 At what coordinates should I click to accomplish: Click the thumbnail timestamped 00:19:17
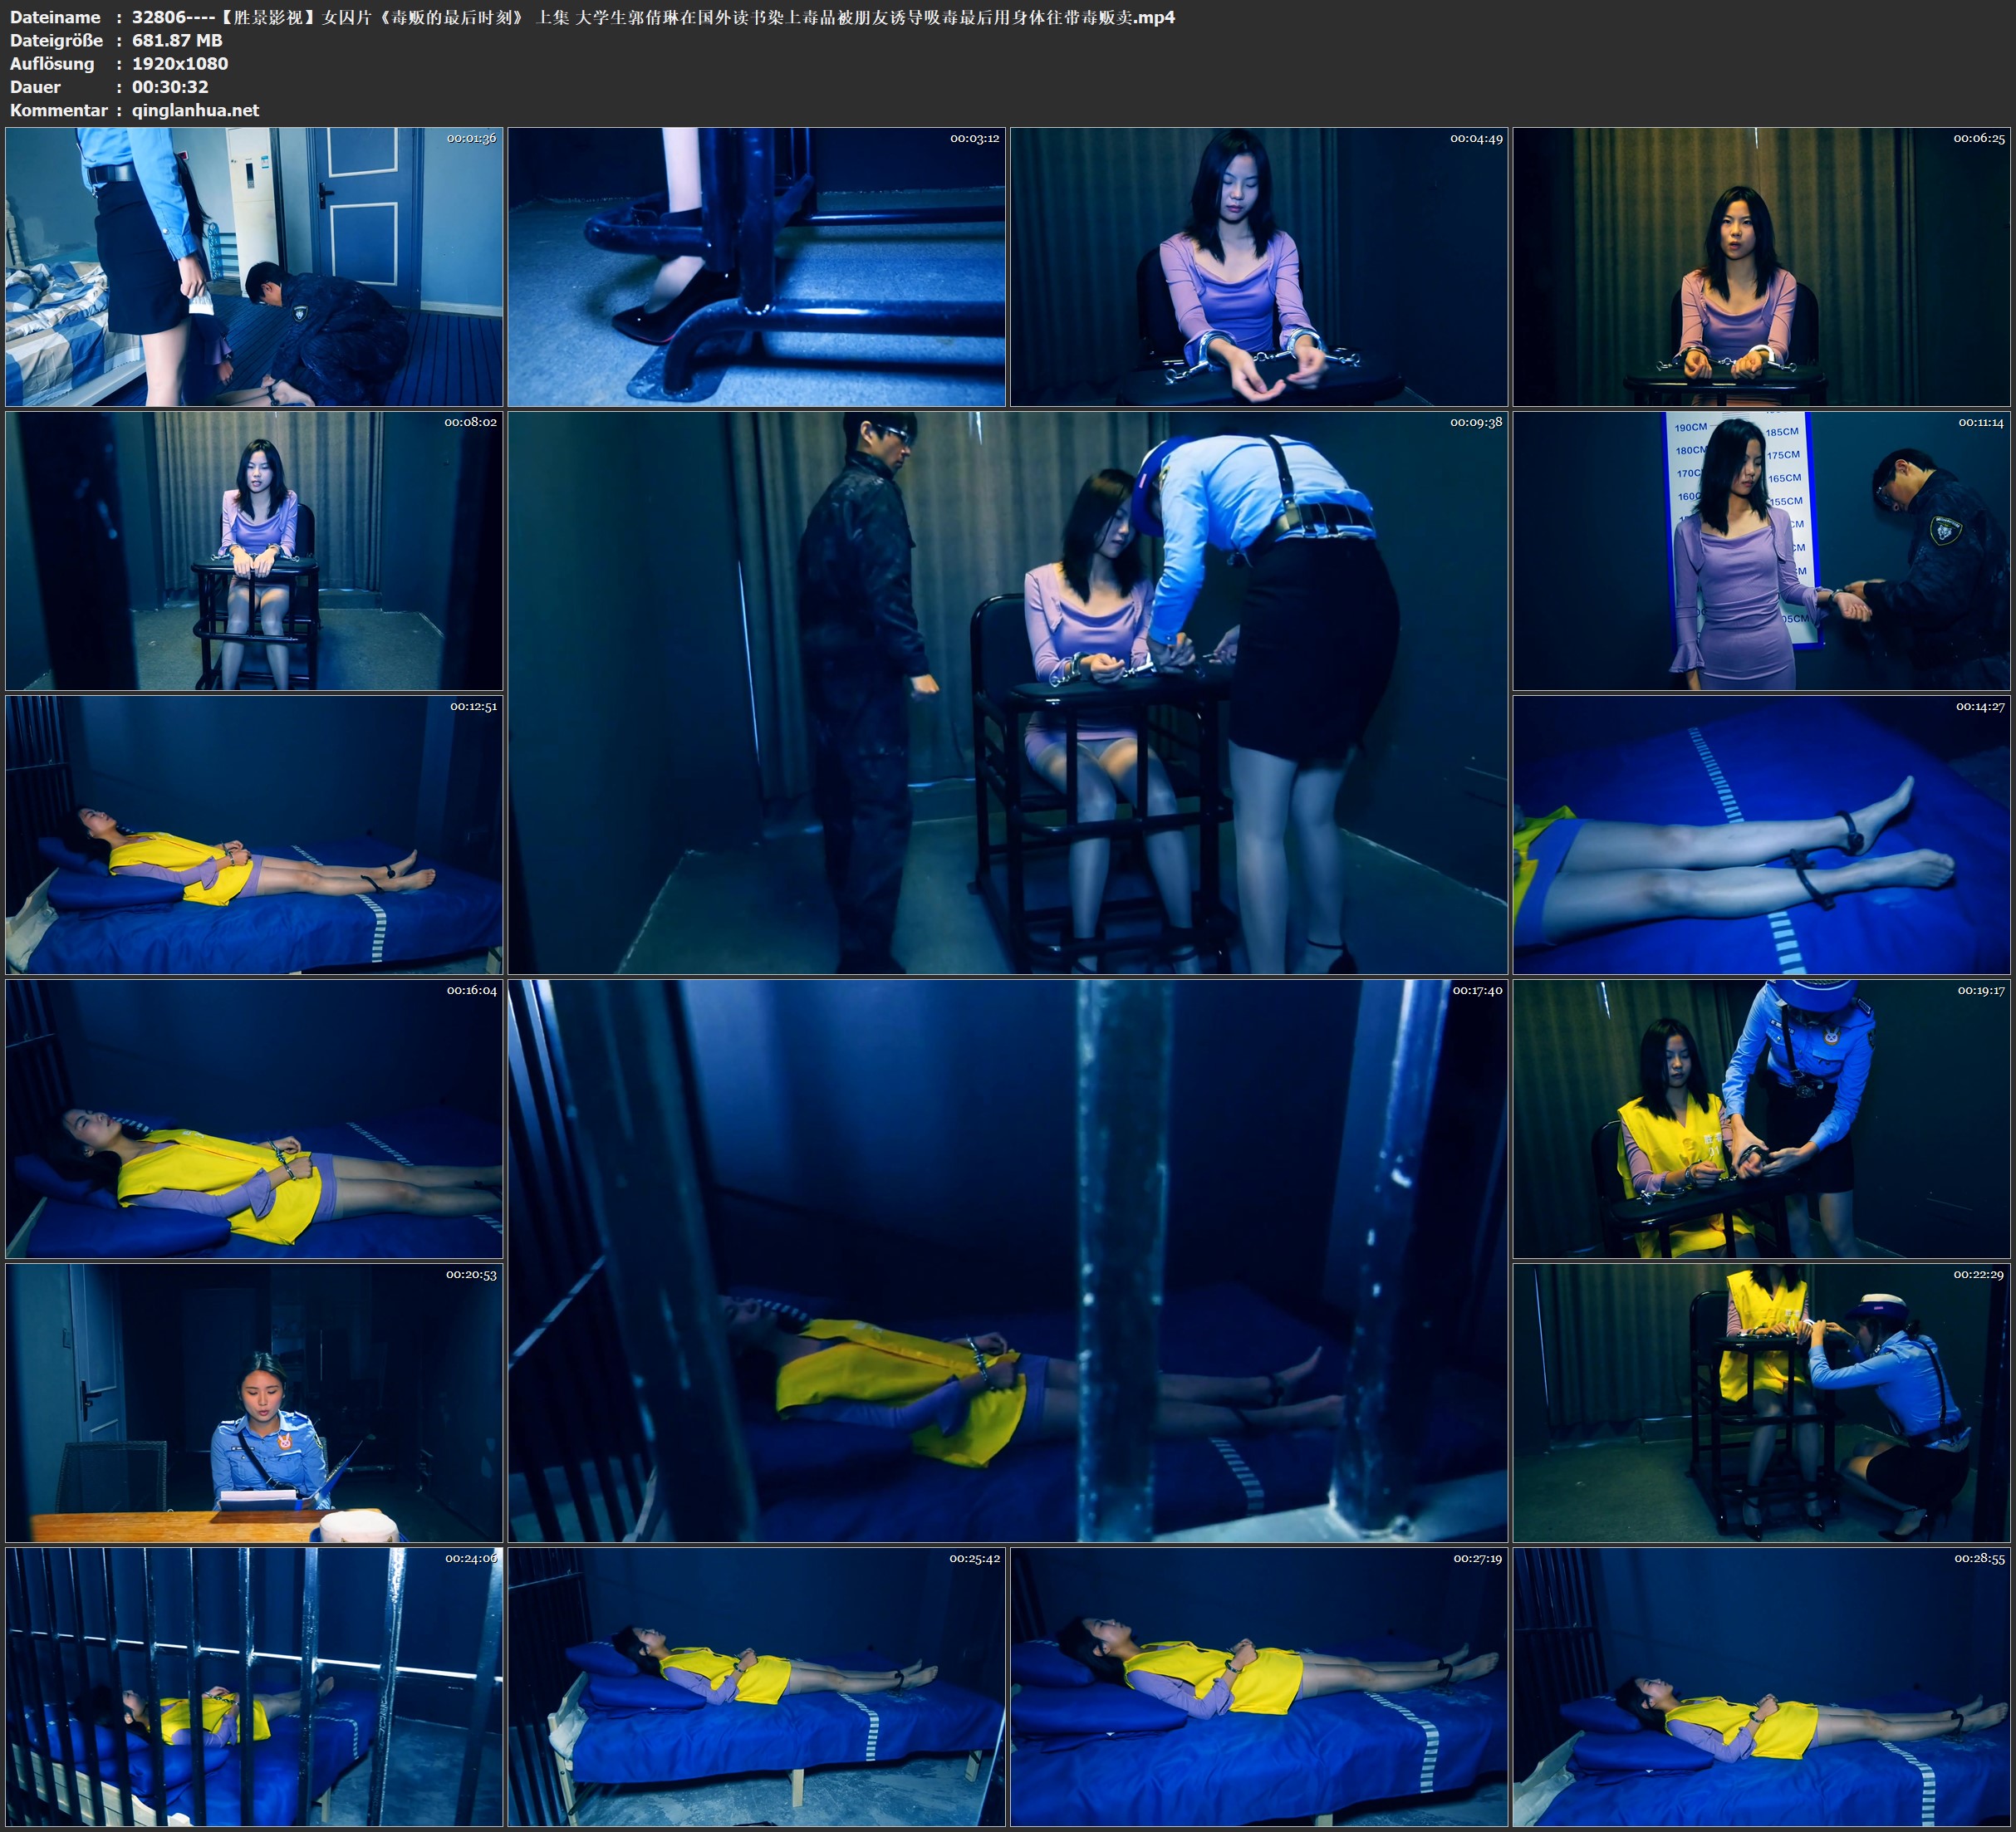tap(1762, 1118)
